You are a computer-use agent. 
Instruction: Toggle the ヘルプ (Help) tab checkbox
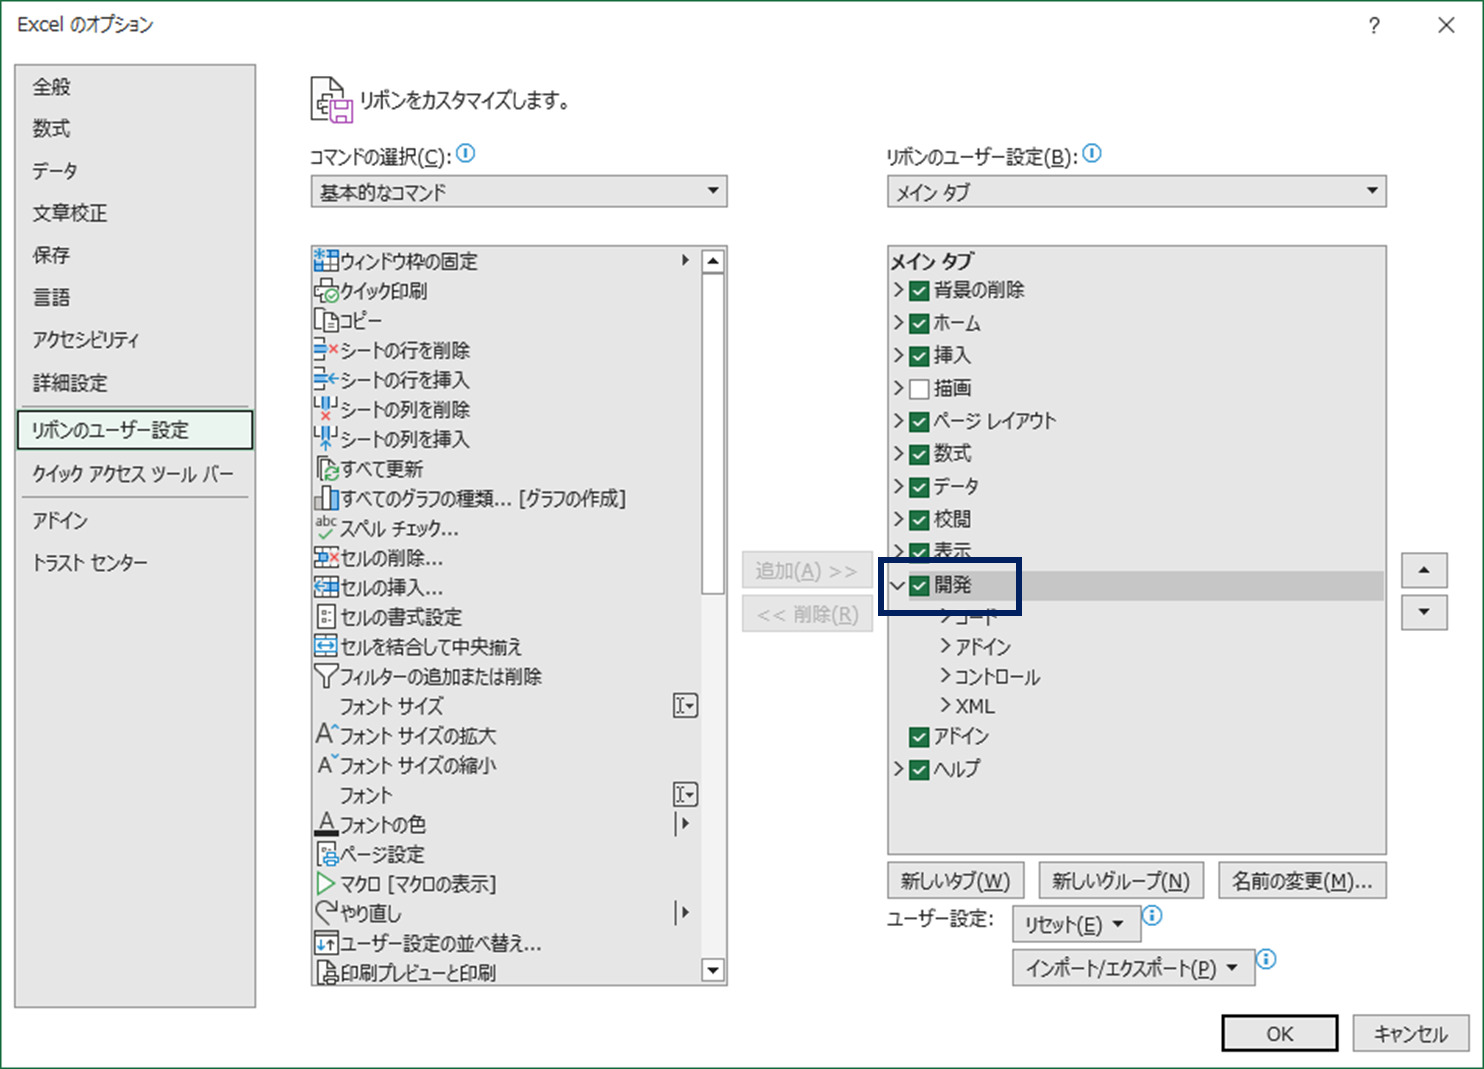click(x=919, y=770)
